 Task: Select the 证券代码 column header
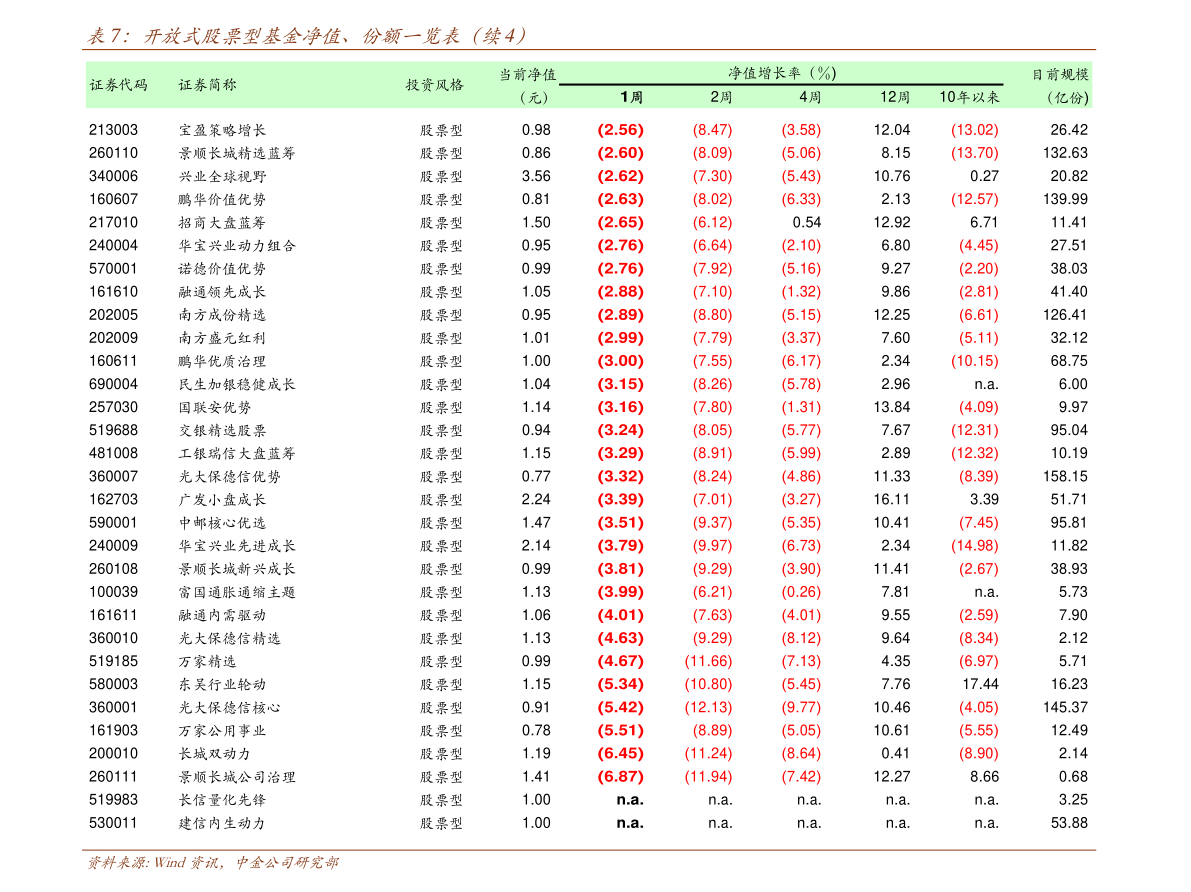point(118,85)
